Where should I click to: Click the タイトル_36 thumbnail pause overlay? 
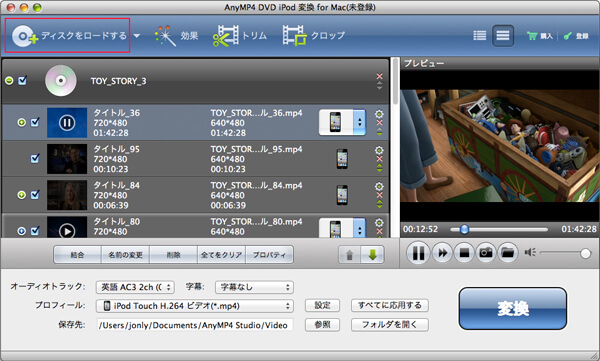pyautogui.click(x=67, y=123)
